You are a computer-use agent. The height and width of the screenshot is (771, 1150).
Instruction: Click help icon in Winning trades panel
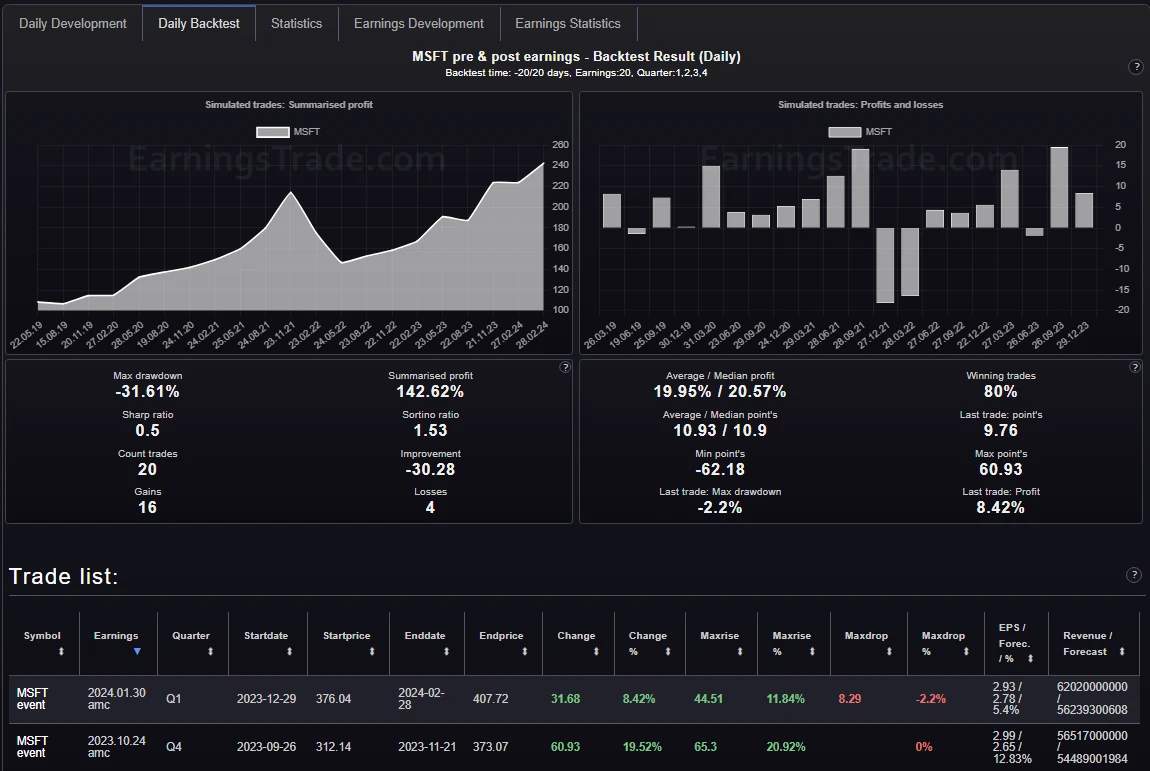[1134, 367]
